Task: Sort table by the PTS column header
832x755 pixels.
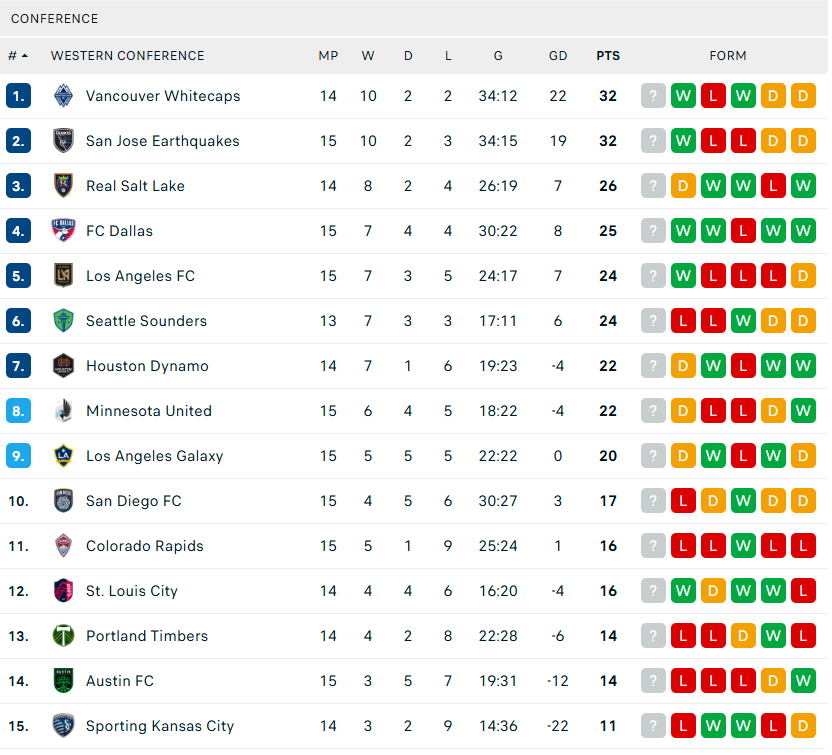Action: [x=608, y=56]
